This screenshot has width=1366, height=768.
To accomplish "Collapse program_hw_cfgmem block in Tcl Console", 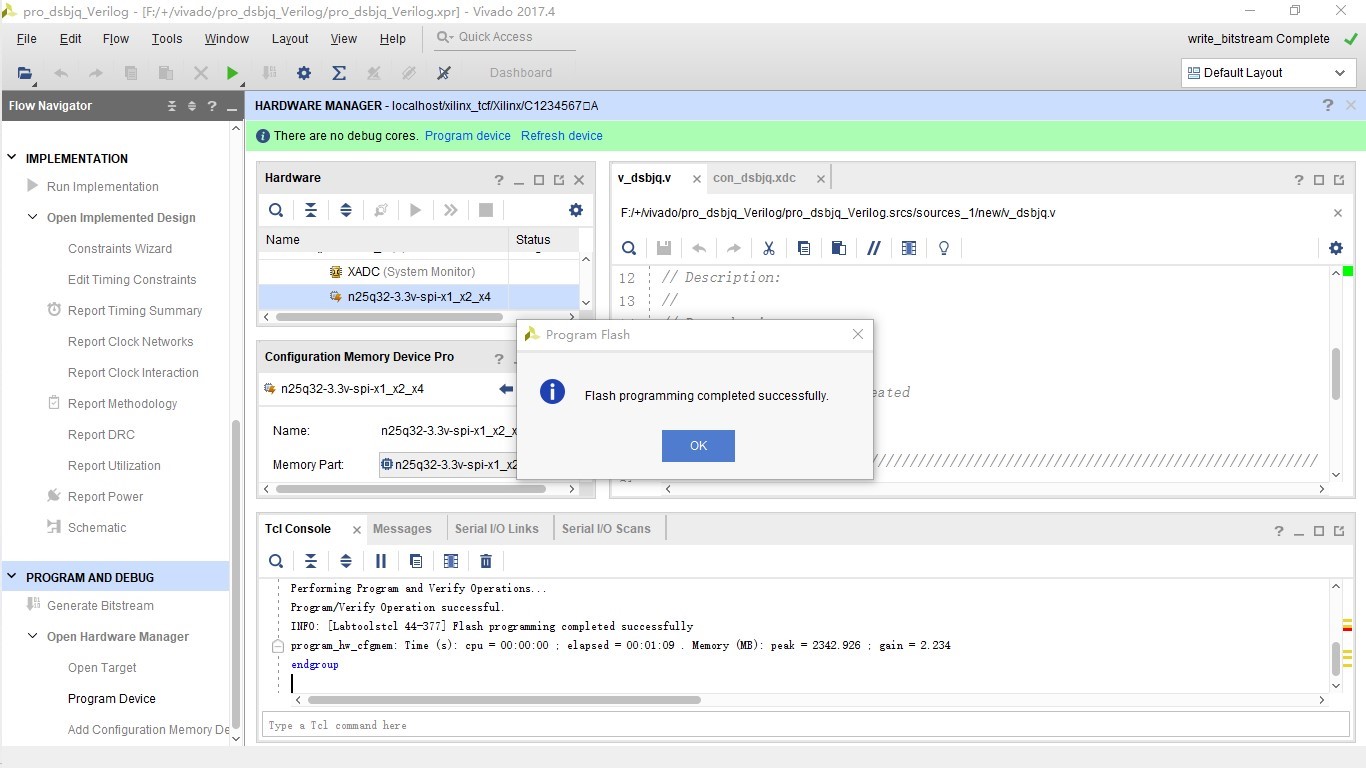I will point(278,646).
